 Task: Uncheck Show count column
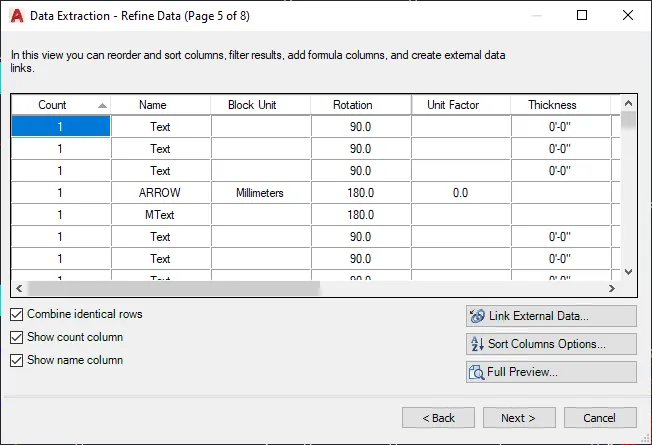pyautogui.click(x=16, y=337)
